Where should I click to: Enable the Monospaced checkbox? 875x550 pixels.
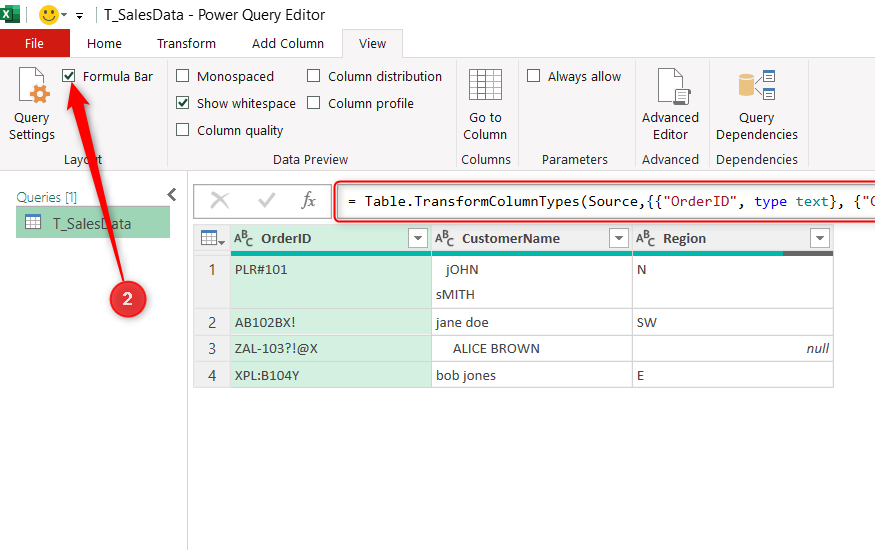(x=182, y=76)
